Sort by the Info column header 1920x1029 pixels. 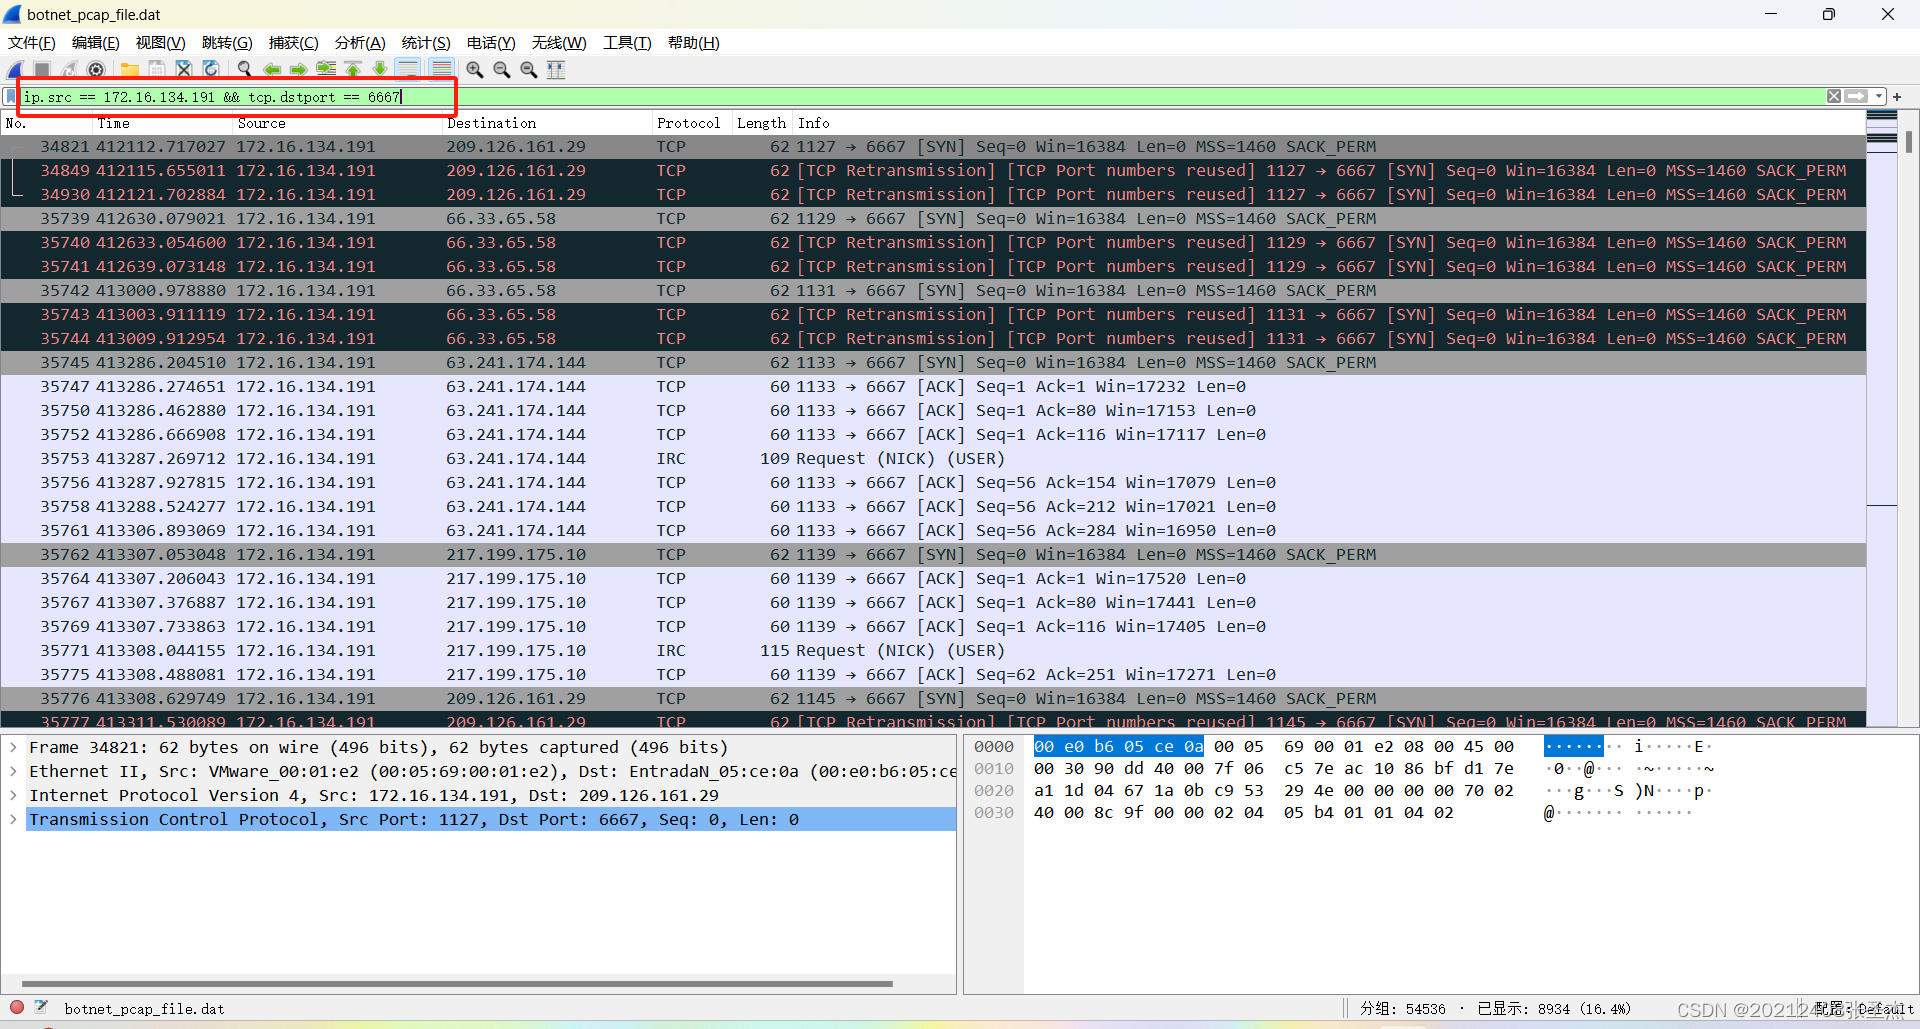coord(1329,123)
